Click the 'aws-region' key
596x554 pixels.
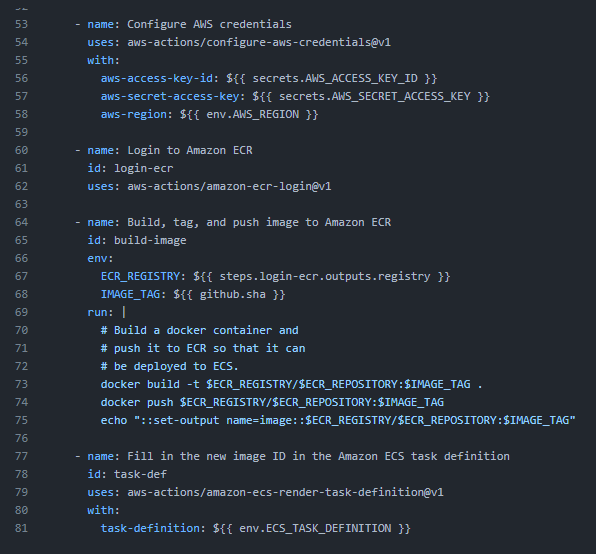[133, 114]
